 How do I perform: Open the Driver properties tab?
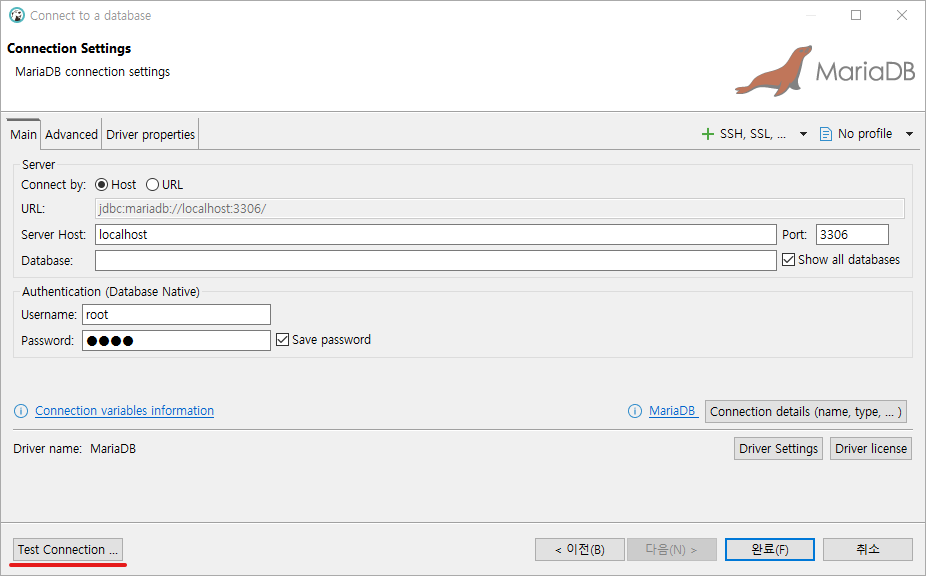[151, 135]
